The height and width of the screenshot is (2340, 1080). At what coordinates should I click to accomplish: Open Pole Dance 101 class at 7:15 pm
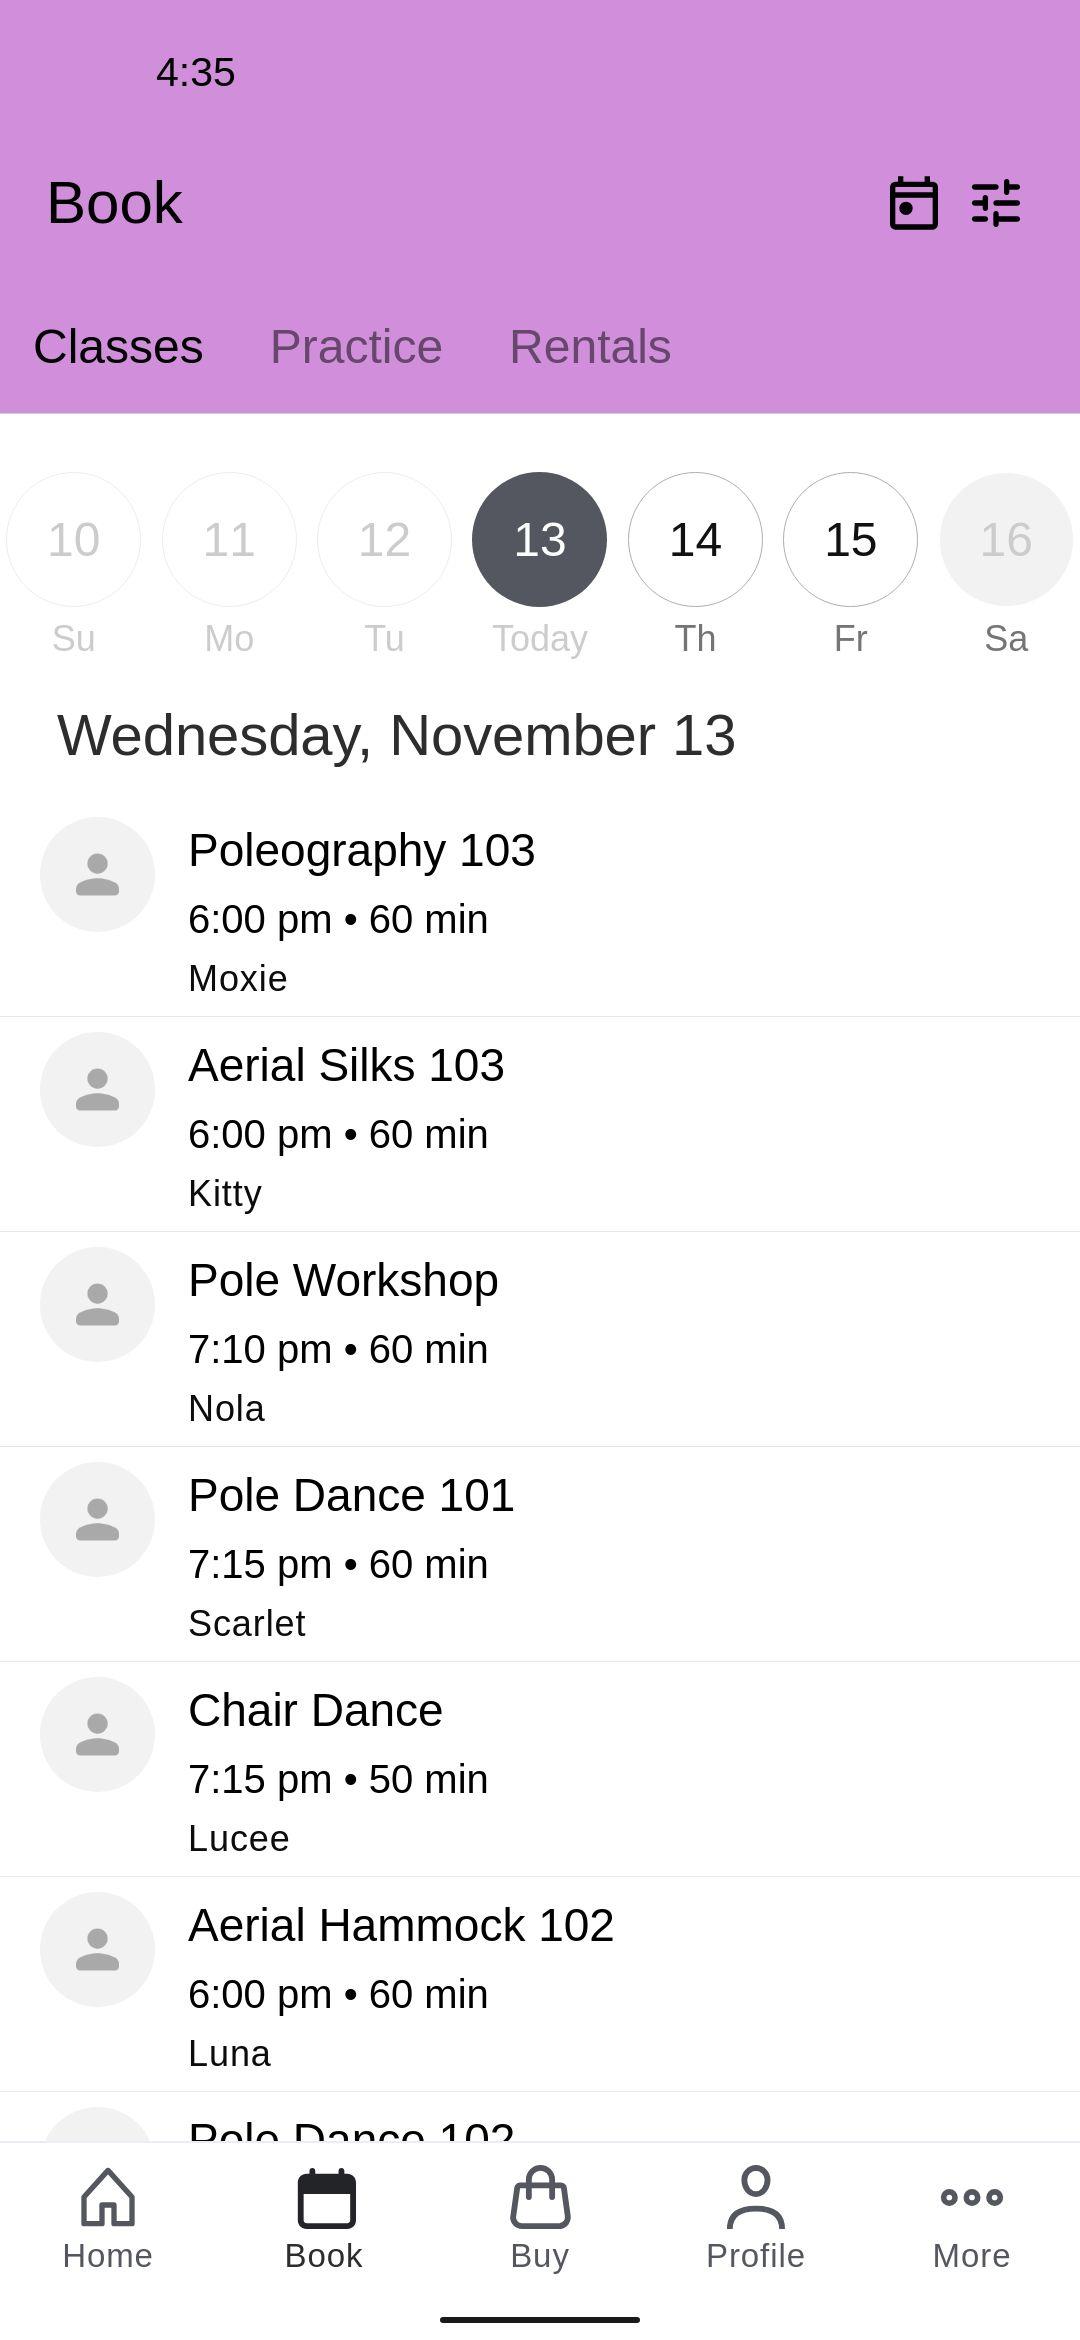540,1555
